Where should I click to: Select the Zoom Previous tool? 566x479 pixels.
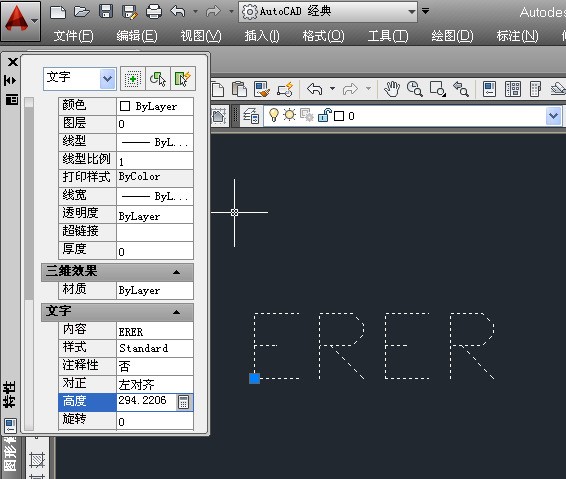pos(461,89)
